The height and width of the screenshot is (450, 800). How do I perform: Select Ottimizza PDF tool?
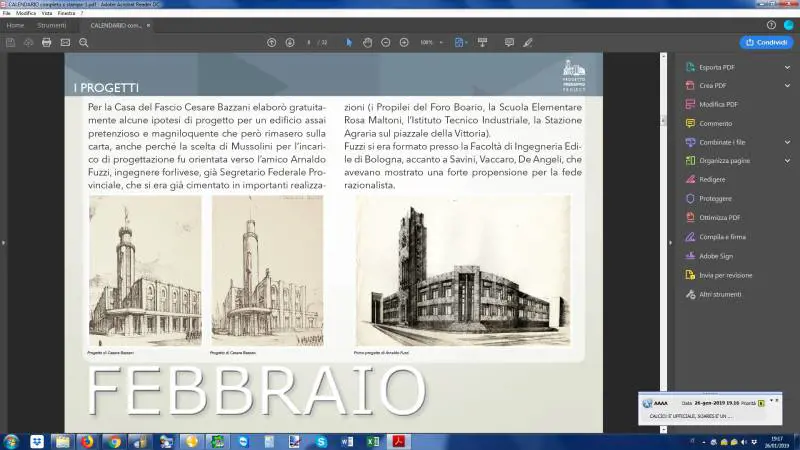coord(720,217)
